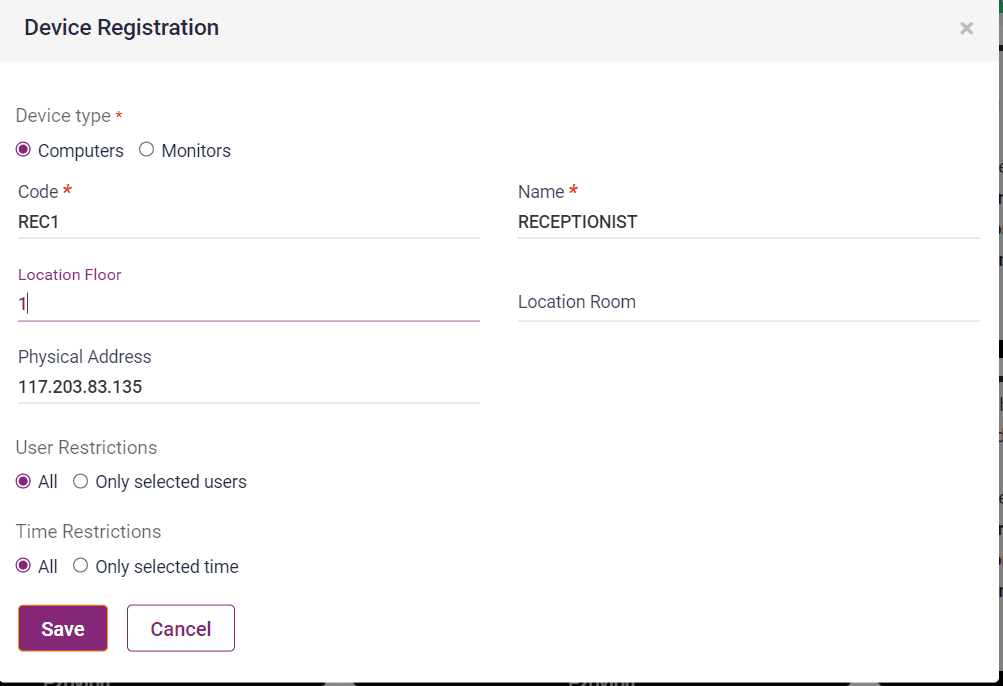This screenshot has height=686, width=1003.
Task: Click the Location Room field
Action: [748, 302]
